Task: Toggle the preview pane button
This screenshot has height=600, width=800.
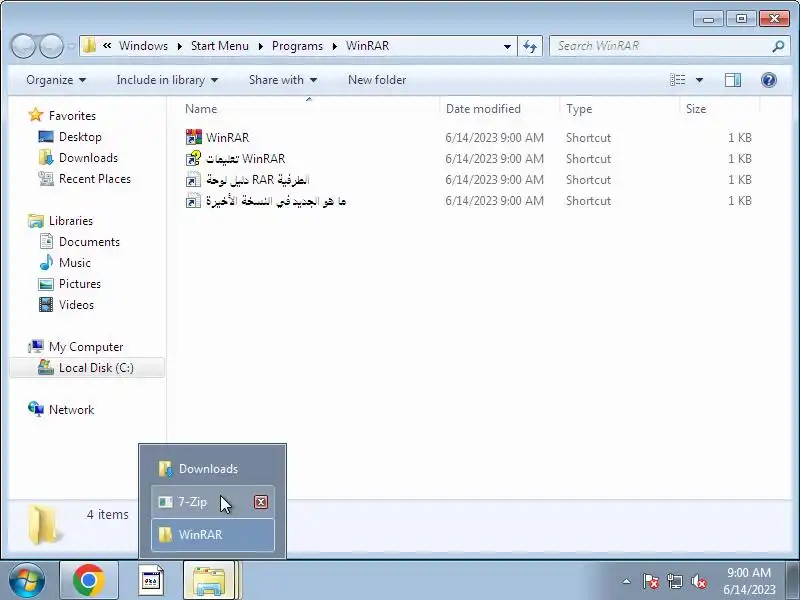Action: (x=733, y=80)
